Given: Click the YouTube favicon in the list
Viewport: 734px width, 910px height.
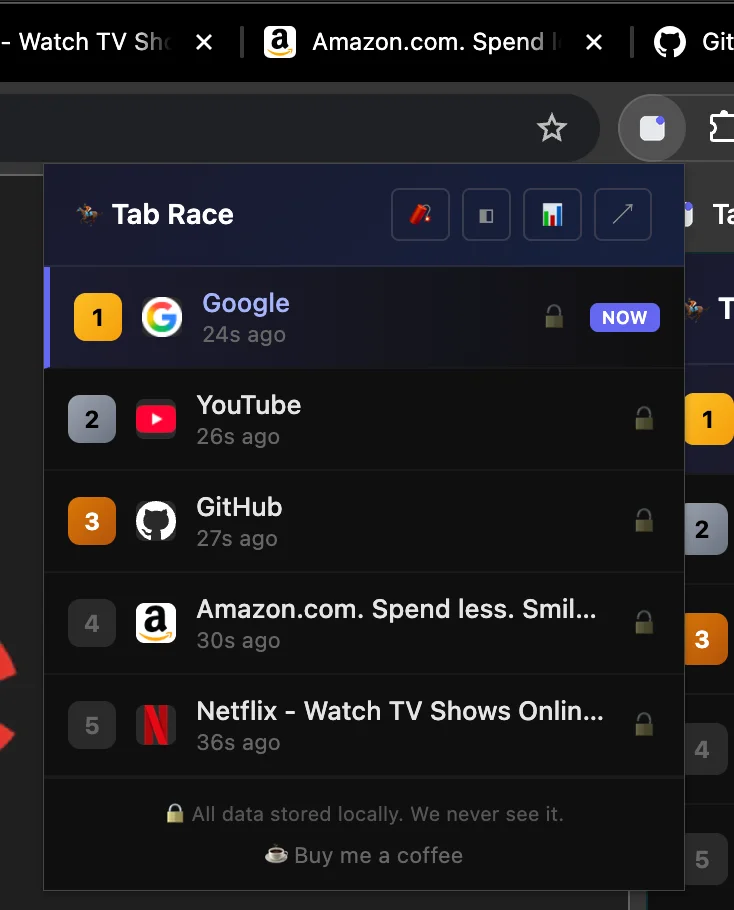Looking at the screenshot, I should pos(156,419).
